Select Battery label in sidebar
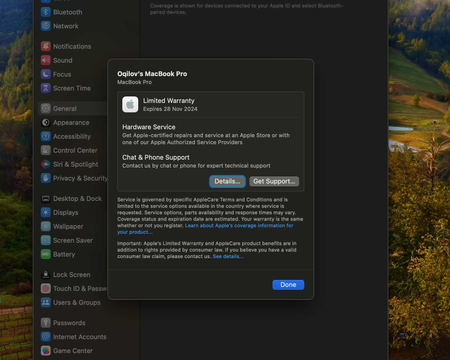Viewport: 450px width, 360px height. (64, 254)
